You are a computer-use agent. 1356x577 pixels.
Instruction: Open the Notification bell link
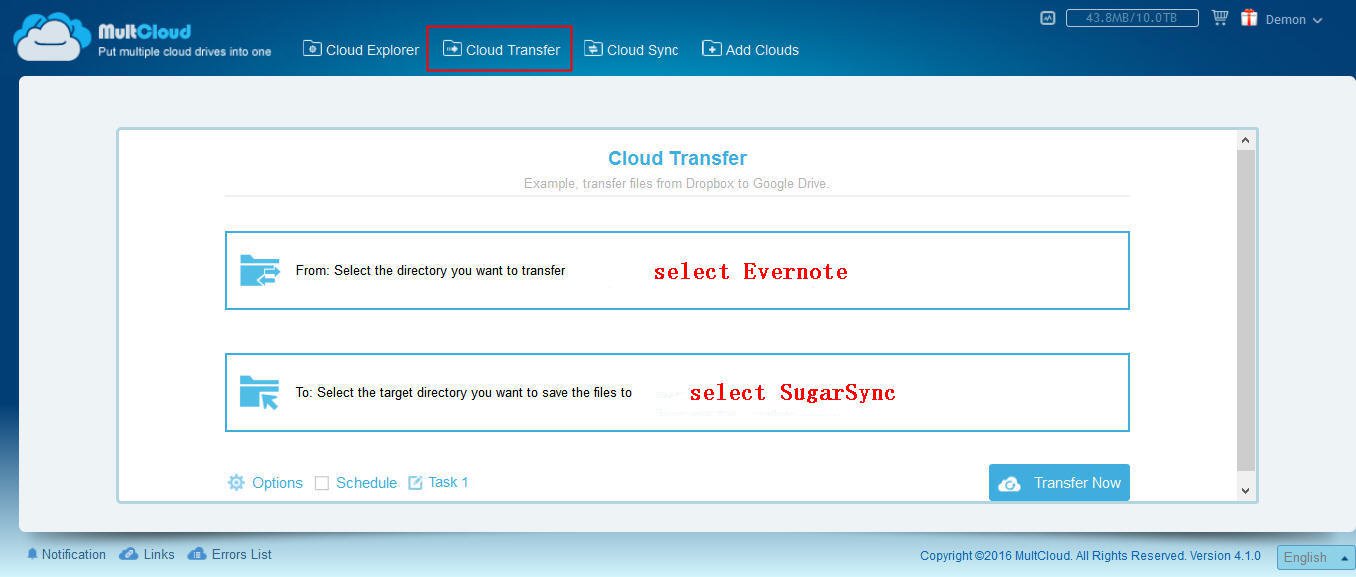coord(66,554)
